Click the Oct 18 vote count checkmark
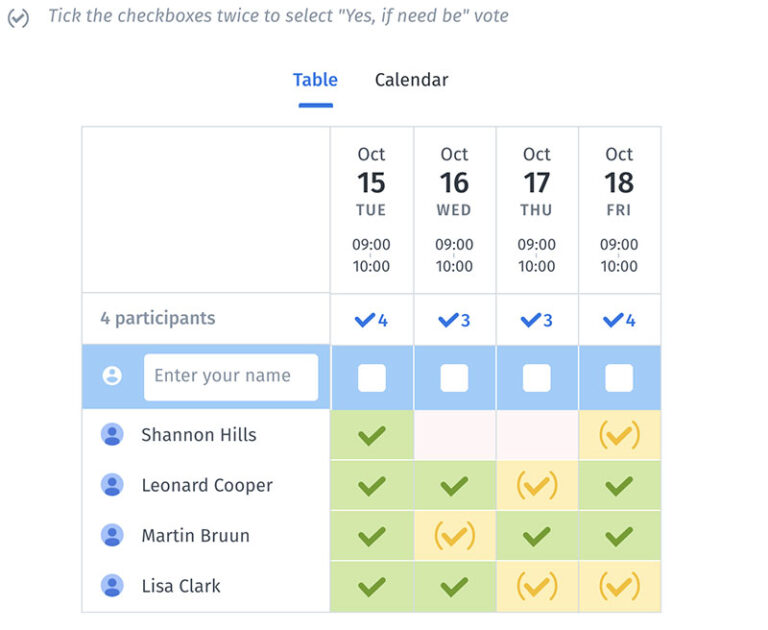 pyautogui.click(x=613, y=320)
